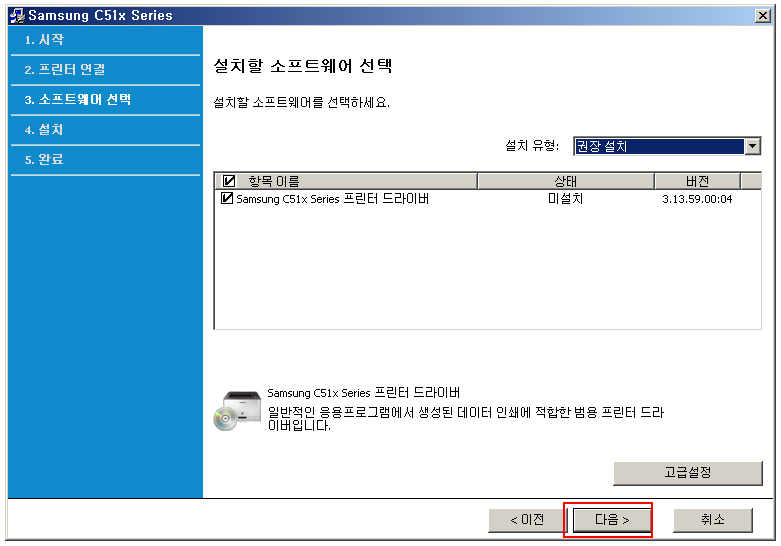Cancel installation with the 취소 button

tap(713, 520)
